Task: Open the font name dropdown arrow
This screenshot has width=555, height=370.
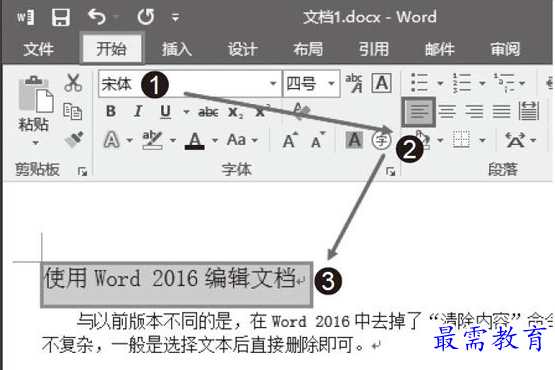Action: 273,84
